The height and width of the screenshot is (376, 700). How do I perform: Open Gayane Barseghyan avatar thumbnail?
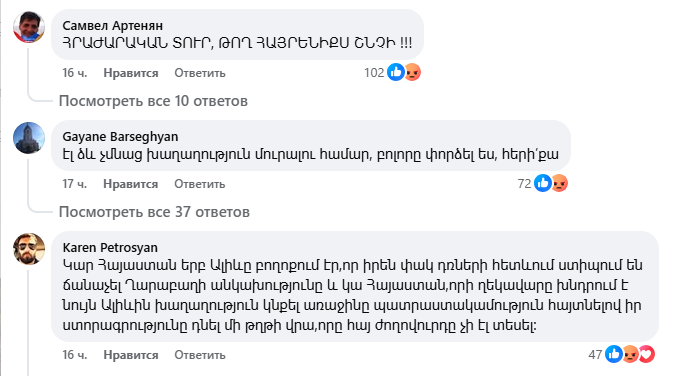tap(29, 138)
